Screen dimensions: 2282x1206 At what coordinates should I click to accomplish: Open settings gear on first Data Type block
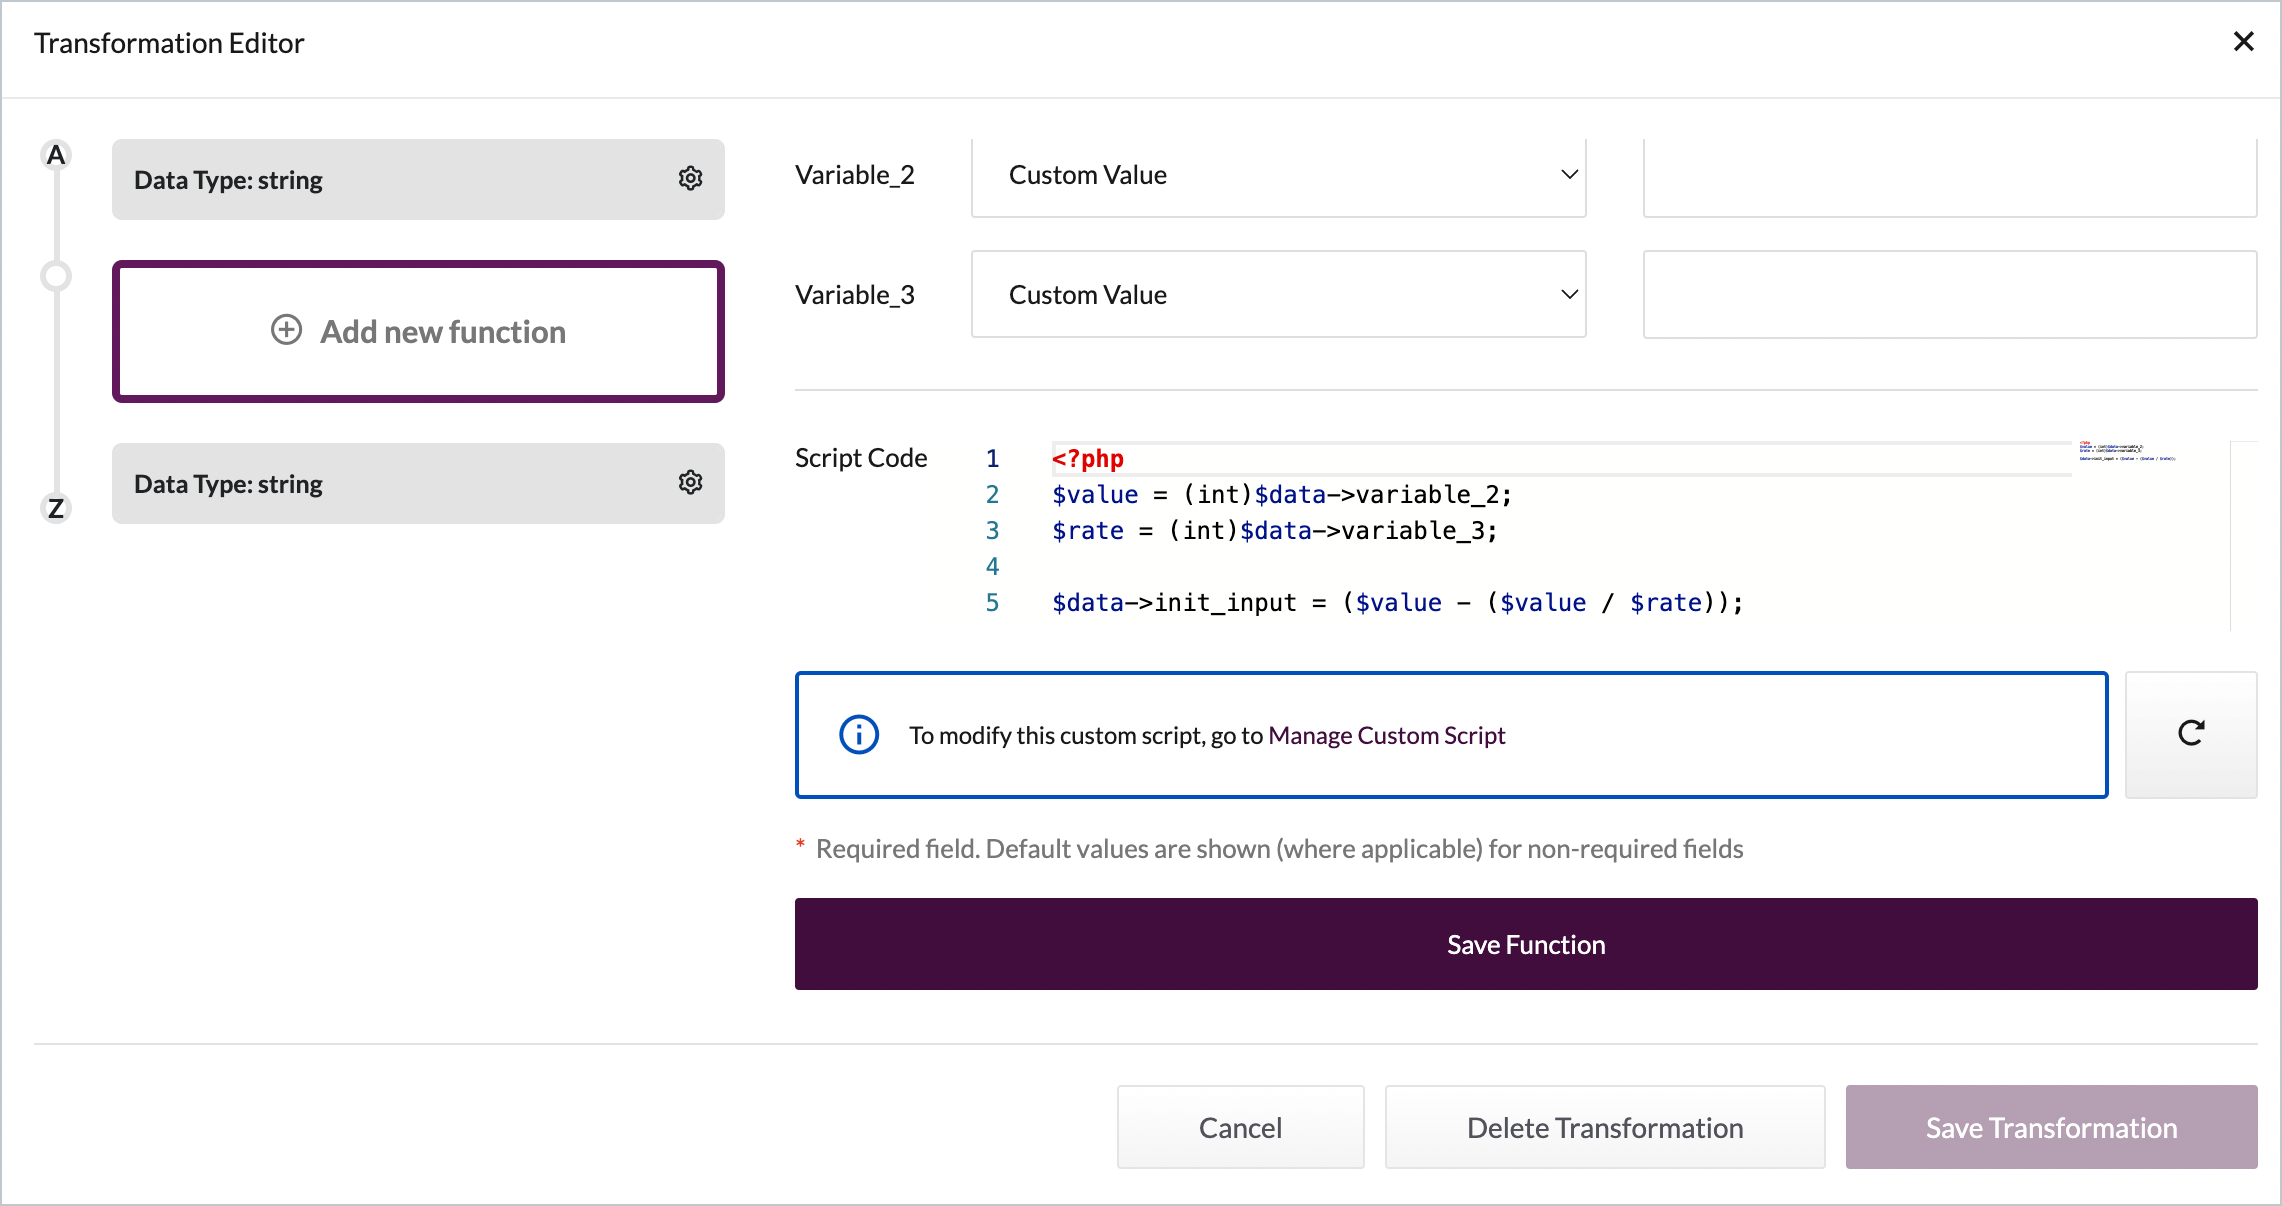click(690, 179)
